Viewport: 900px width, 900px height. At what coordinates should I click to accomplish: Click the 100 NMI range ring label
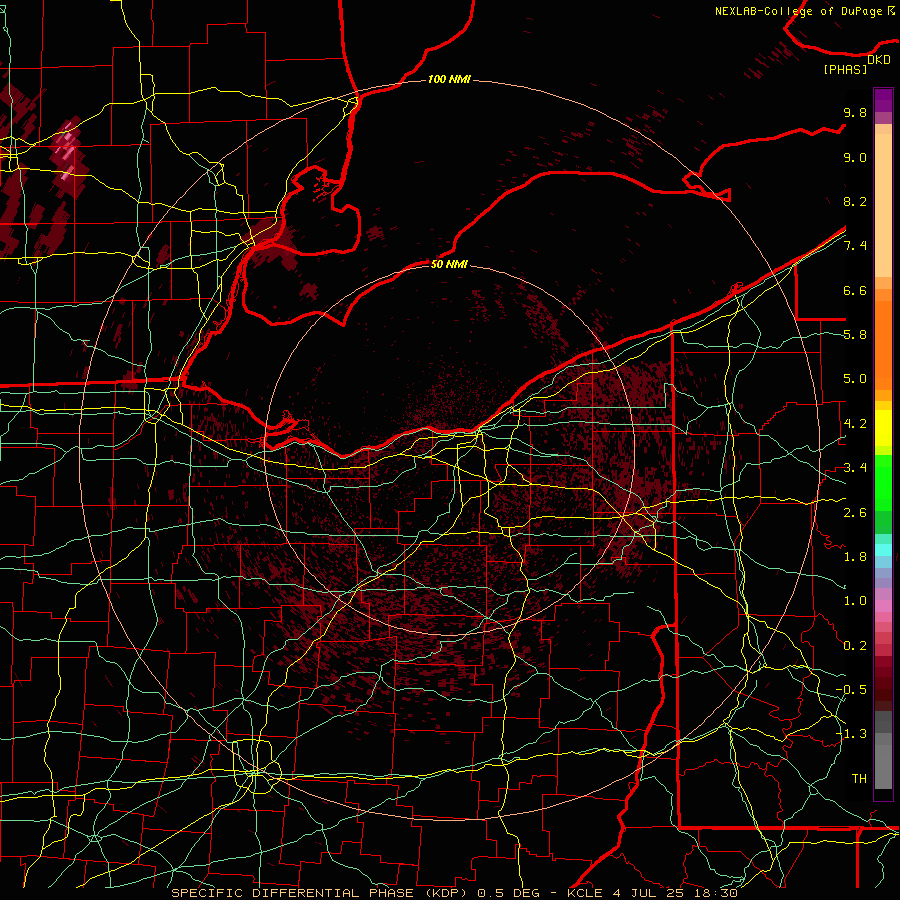[449, 79]
